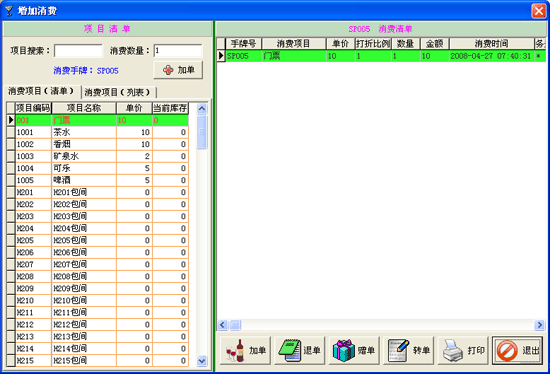Viewport: 550px width, 374px height.
Task: Click the wine bottle 加单 button icon
Action: [x=236, y=350]
